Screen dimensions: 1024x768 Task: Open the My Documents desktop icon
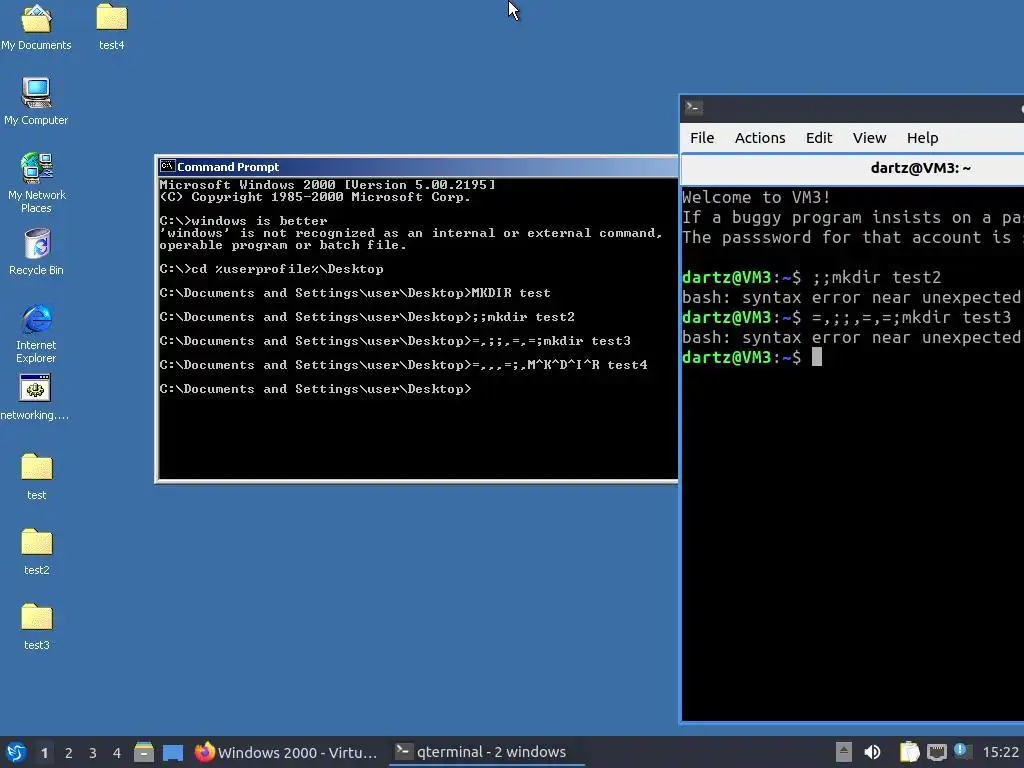[36, 26]
